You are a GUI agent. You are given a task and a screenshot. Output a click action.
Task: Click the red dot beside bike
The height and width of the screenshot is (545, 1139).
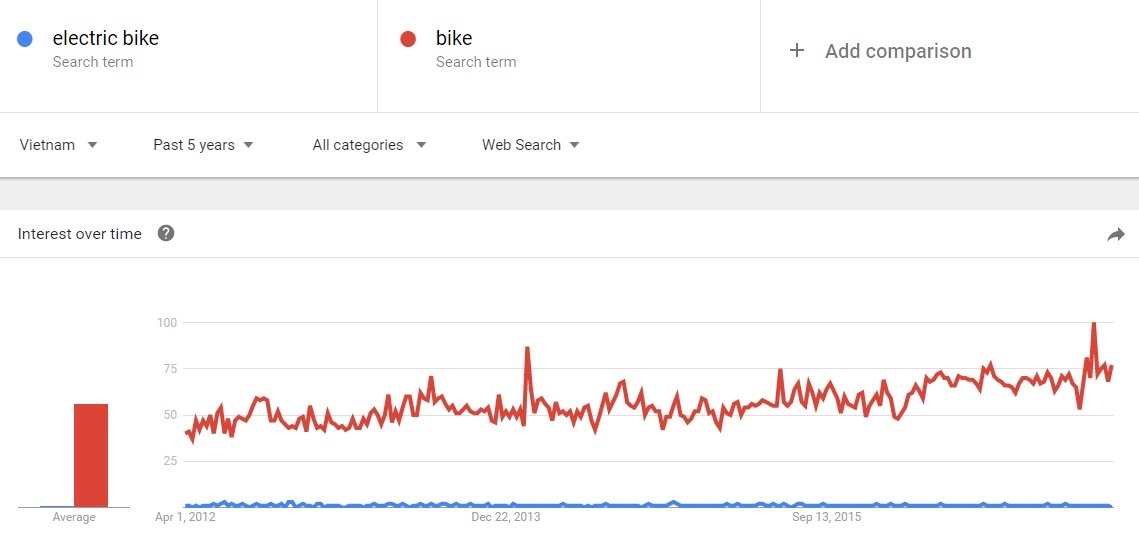pyautogui.click(x=408, y=39)
